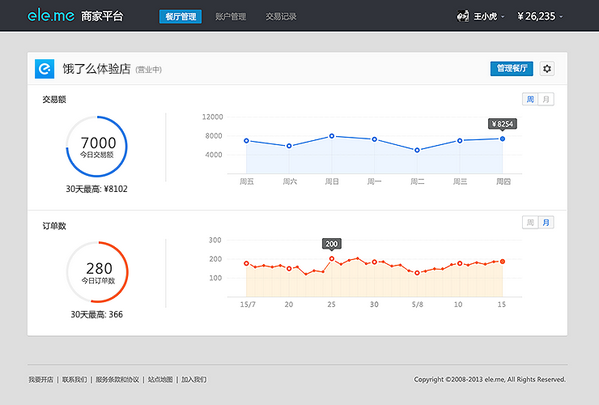Open the gear settings icon
Image resolution: width=599 pixels, height=405 pixels.
click(x=547, y=69)
